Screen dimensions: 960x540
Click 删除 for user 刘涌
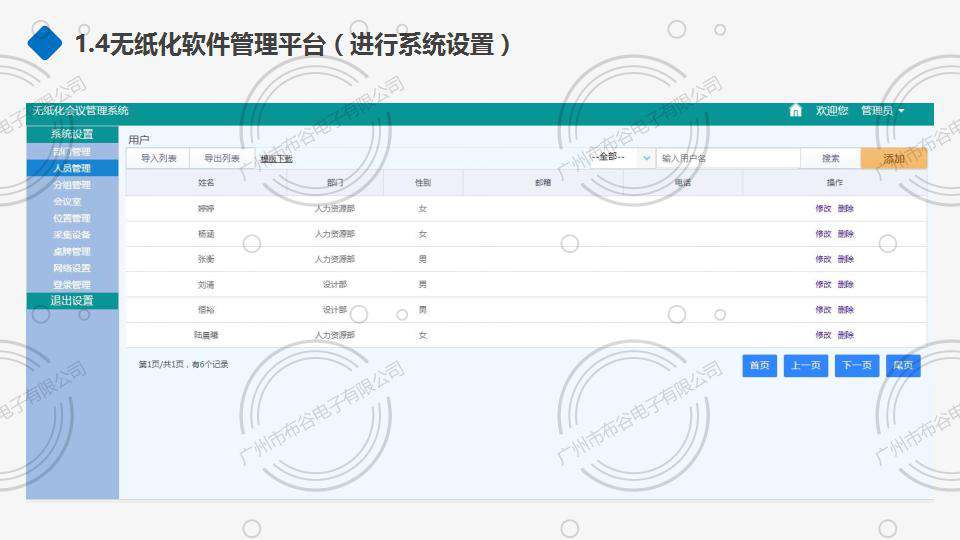pos(846,284)
